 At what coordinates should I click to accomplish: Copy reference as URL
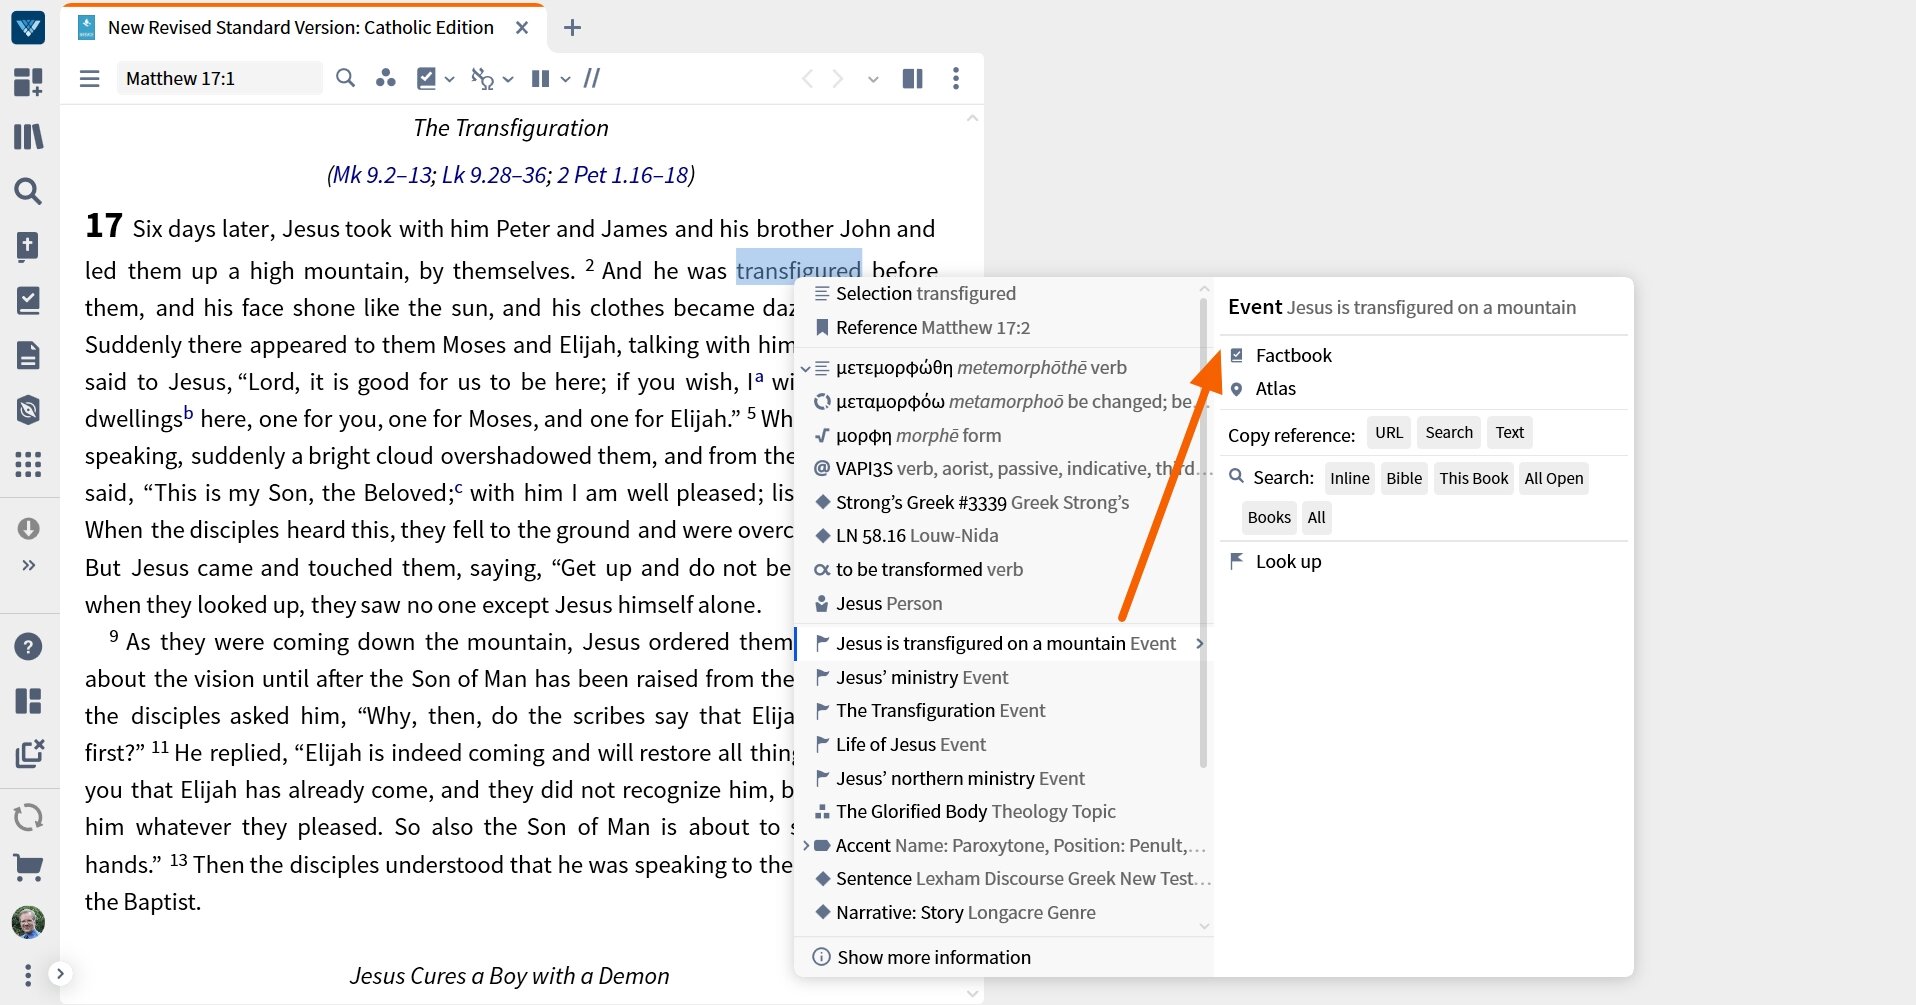click(x=1388, y=432)
